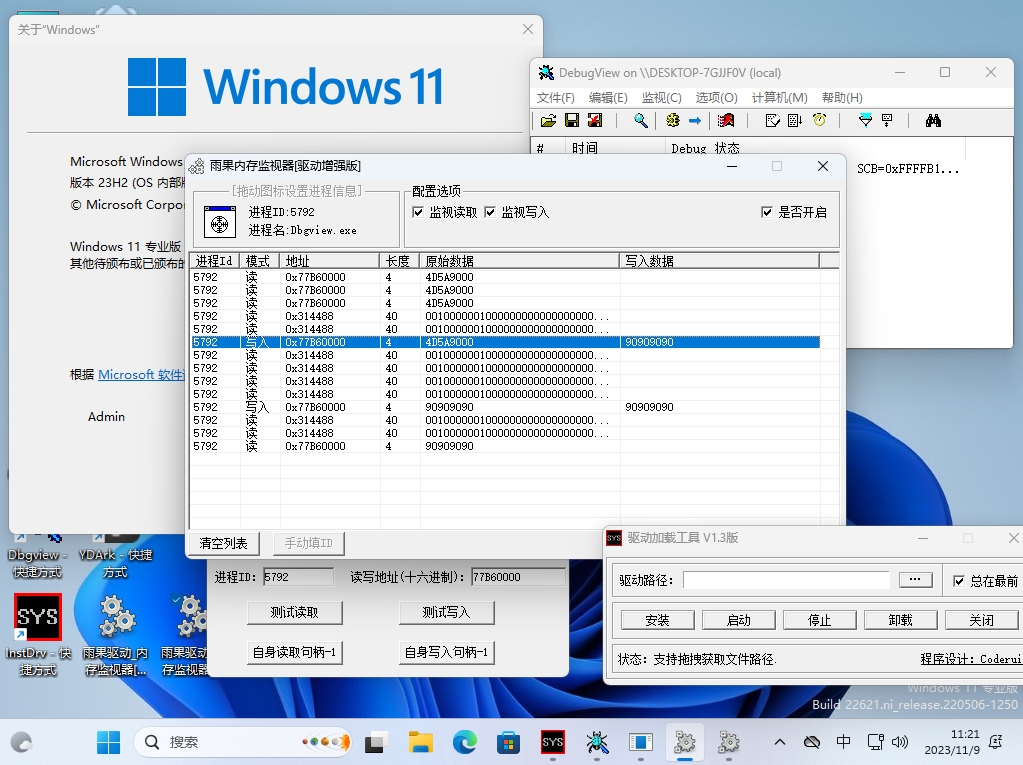The image size is (1023, 765).
Task: Toggle 总在最前 always-on-top checkbox
Action: 959,581
